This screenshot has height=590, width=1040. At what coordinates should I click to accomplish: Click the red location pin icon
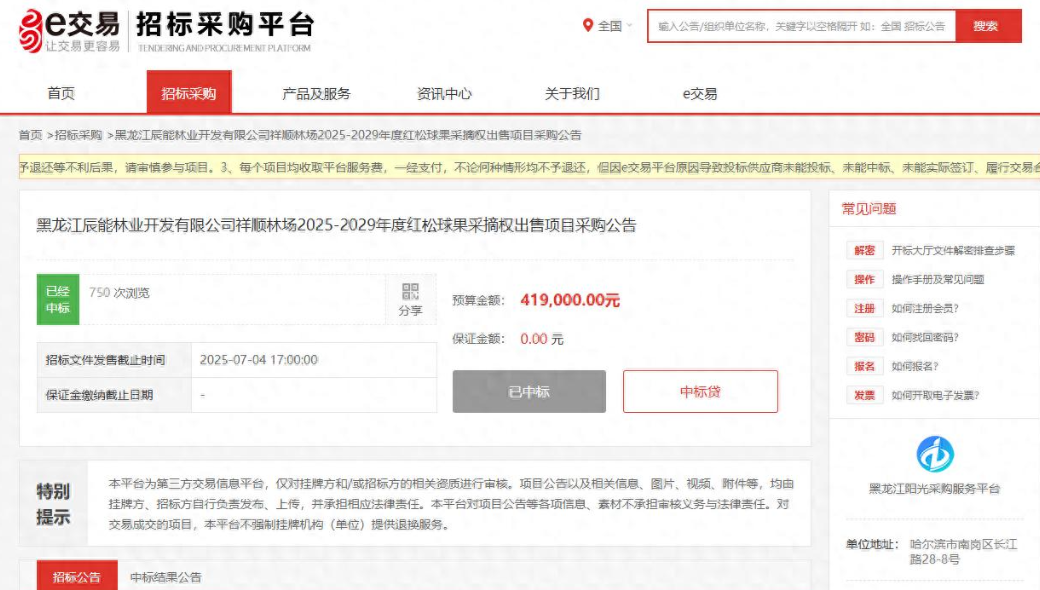(x=587, y=26)
